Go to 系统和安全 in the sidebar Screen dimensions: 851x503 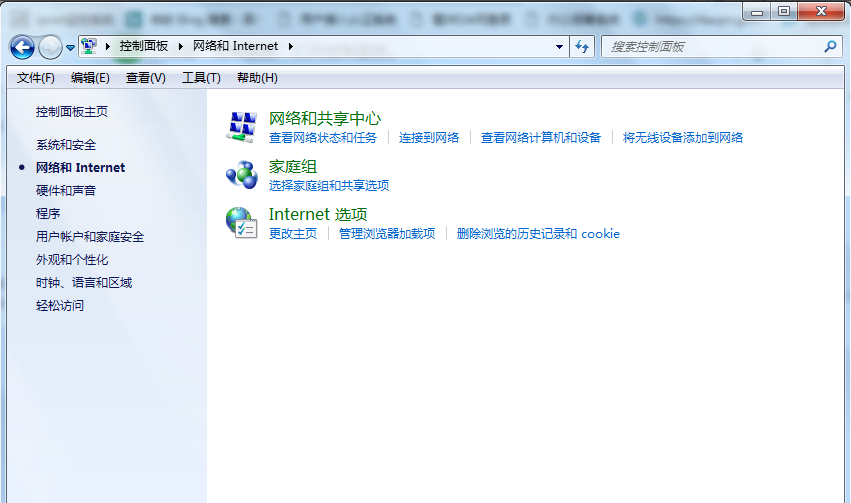(66, 145)
